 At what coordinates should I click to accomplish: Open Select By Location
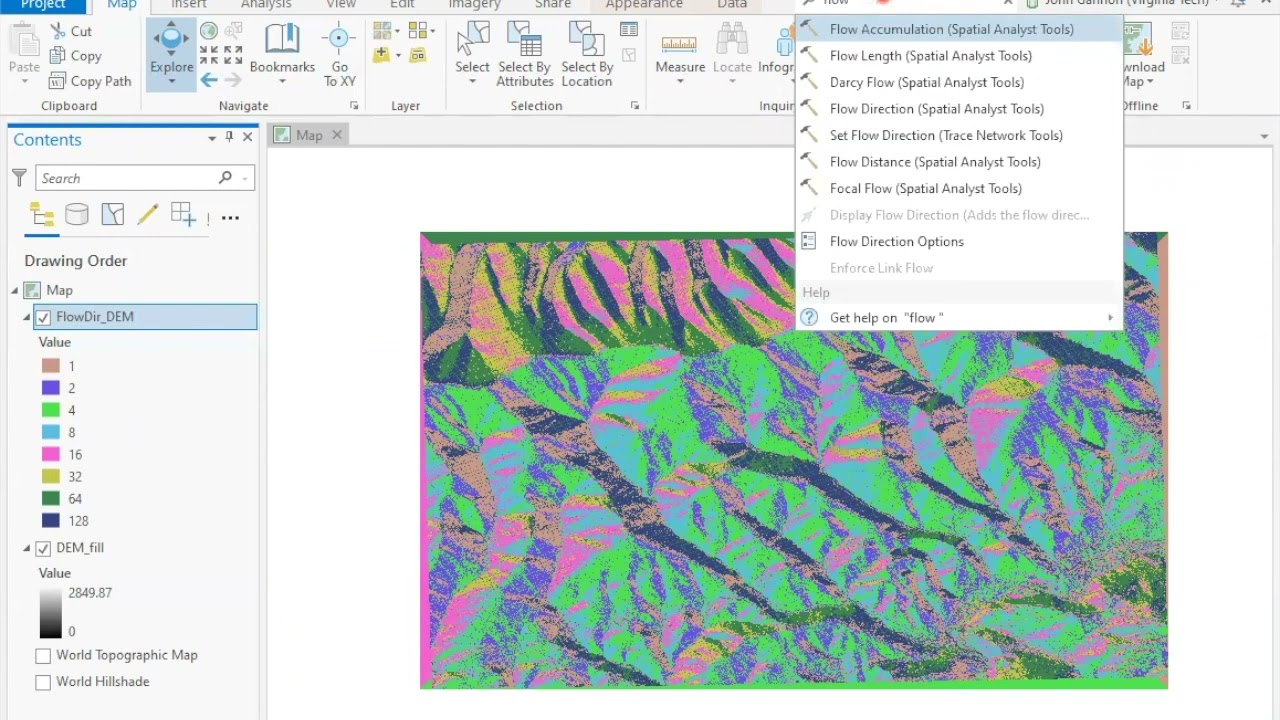586,55
